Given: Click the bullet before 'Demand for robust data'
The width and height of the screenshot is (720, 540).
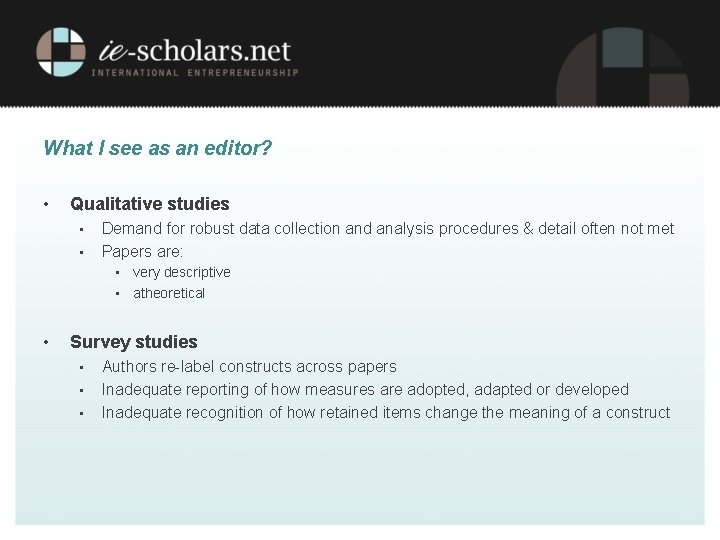Looking at the screenshot, I should (84, 229).
